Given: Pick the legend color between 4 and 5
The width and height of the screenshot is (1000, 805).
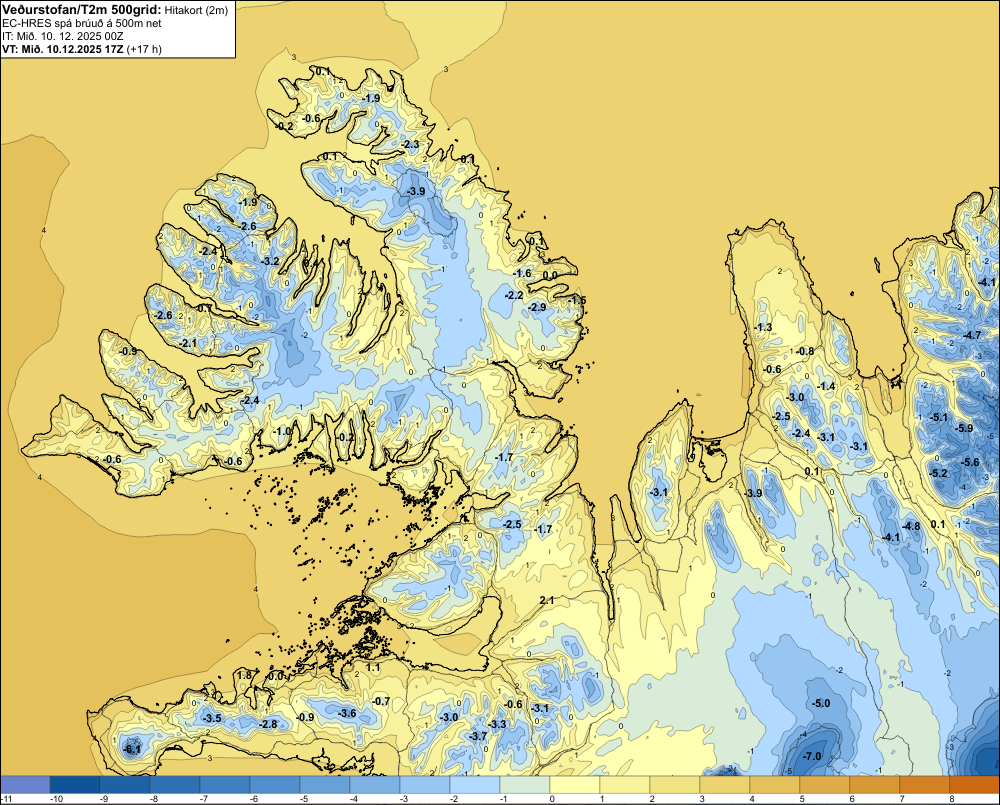Looking at the screenshot, I should [775, 785].
